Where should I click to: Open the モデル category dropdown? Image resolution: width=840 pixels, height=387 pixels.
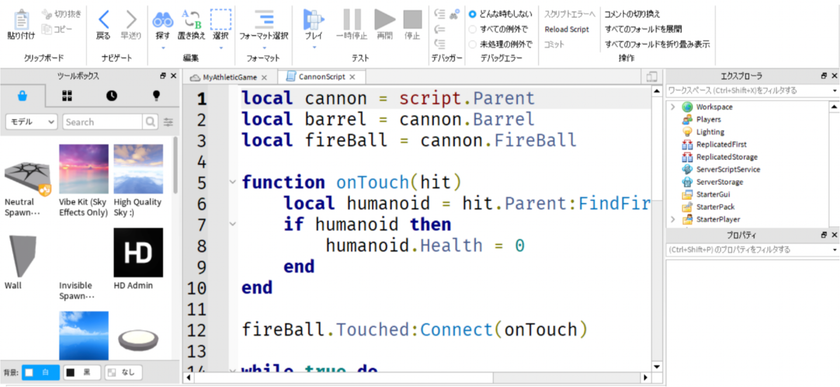(31, 122)
